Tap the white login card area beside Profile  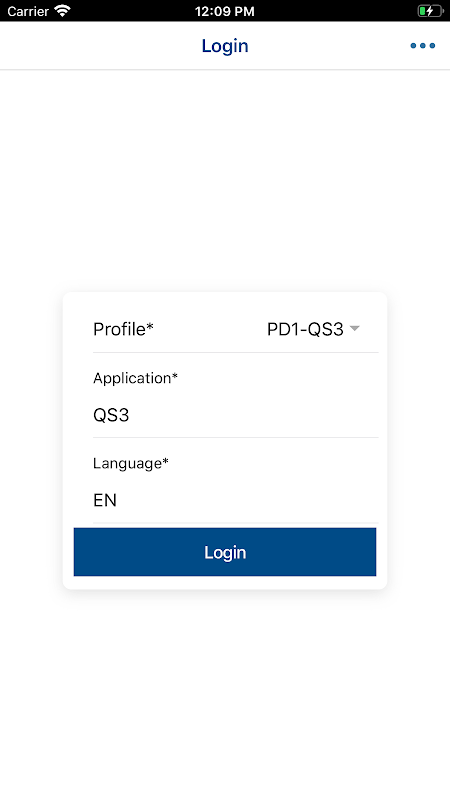pos(209,329)
